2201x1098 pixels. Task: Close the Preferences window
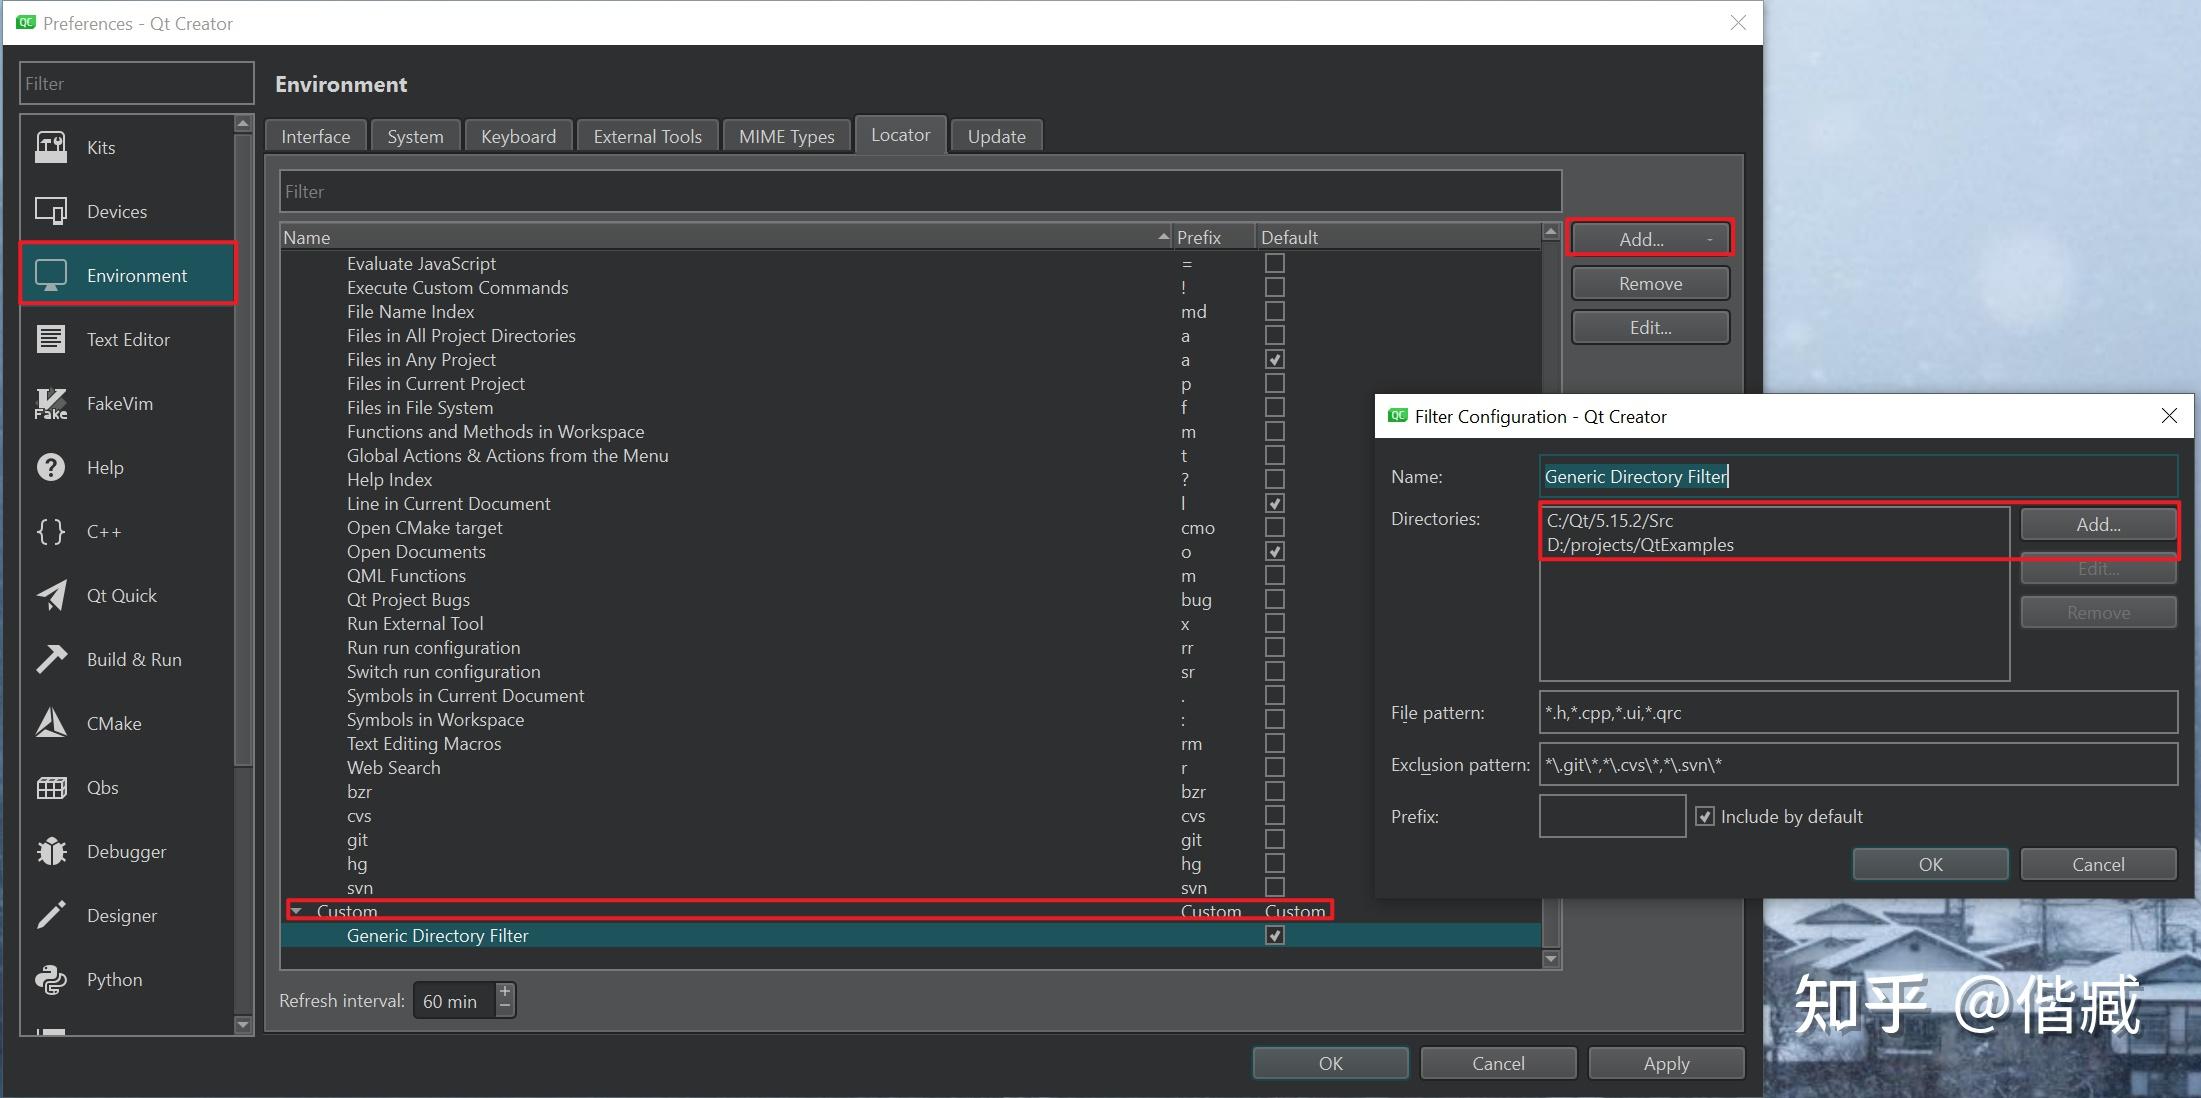(x=1738, y=23)
